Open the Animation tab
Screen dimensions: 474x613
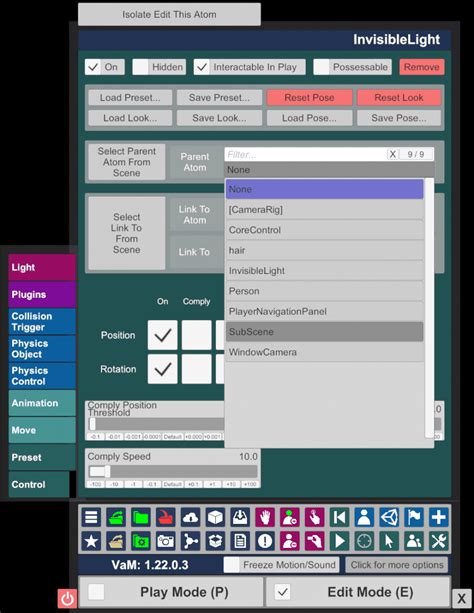point(42,403)
